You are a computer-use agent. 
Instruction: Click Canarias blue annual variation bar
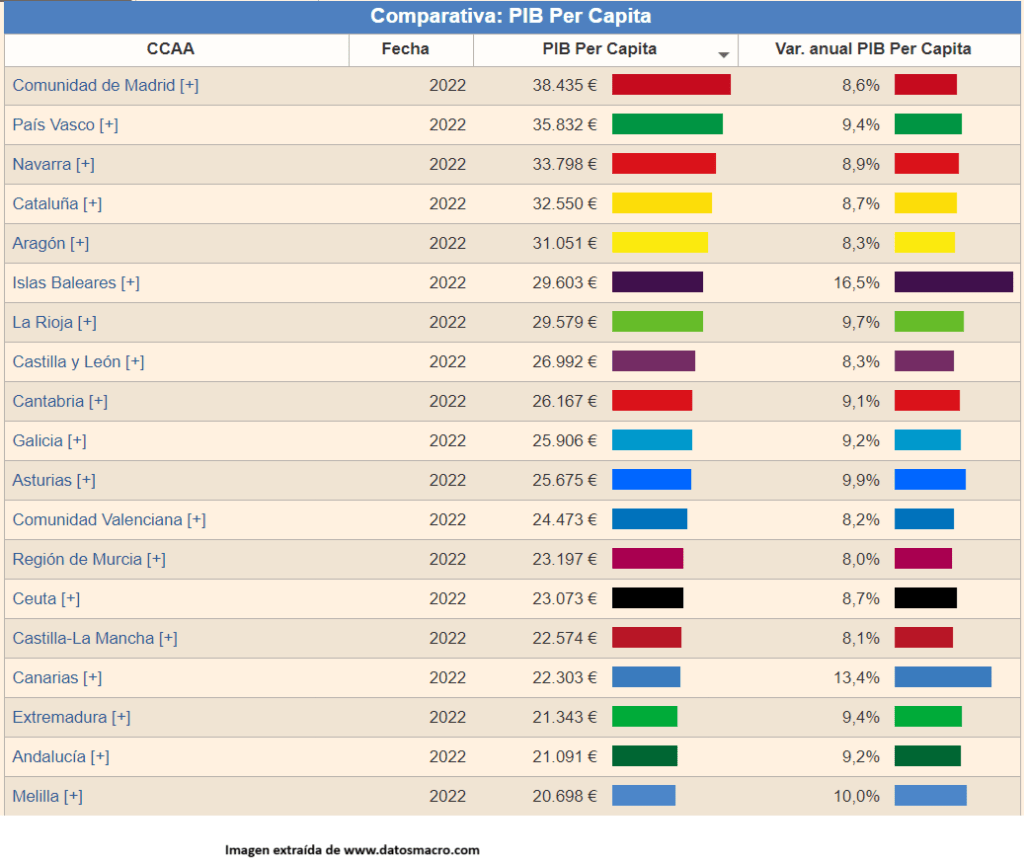tap(942, 677)
